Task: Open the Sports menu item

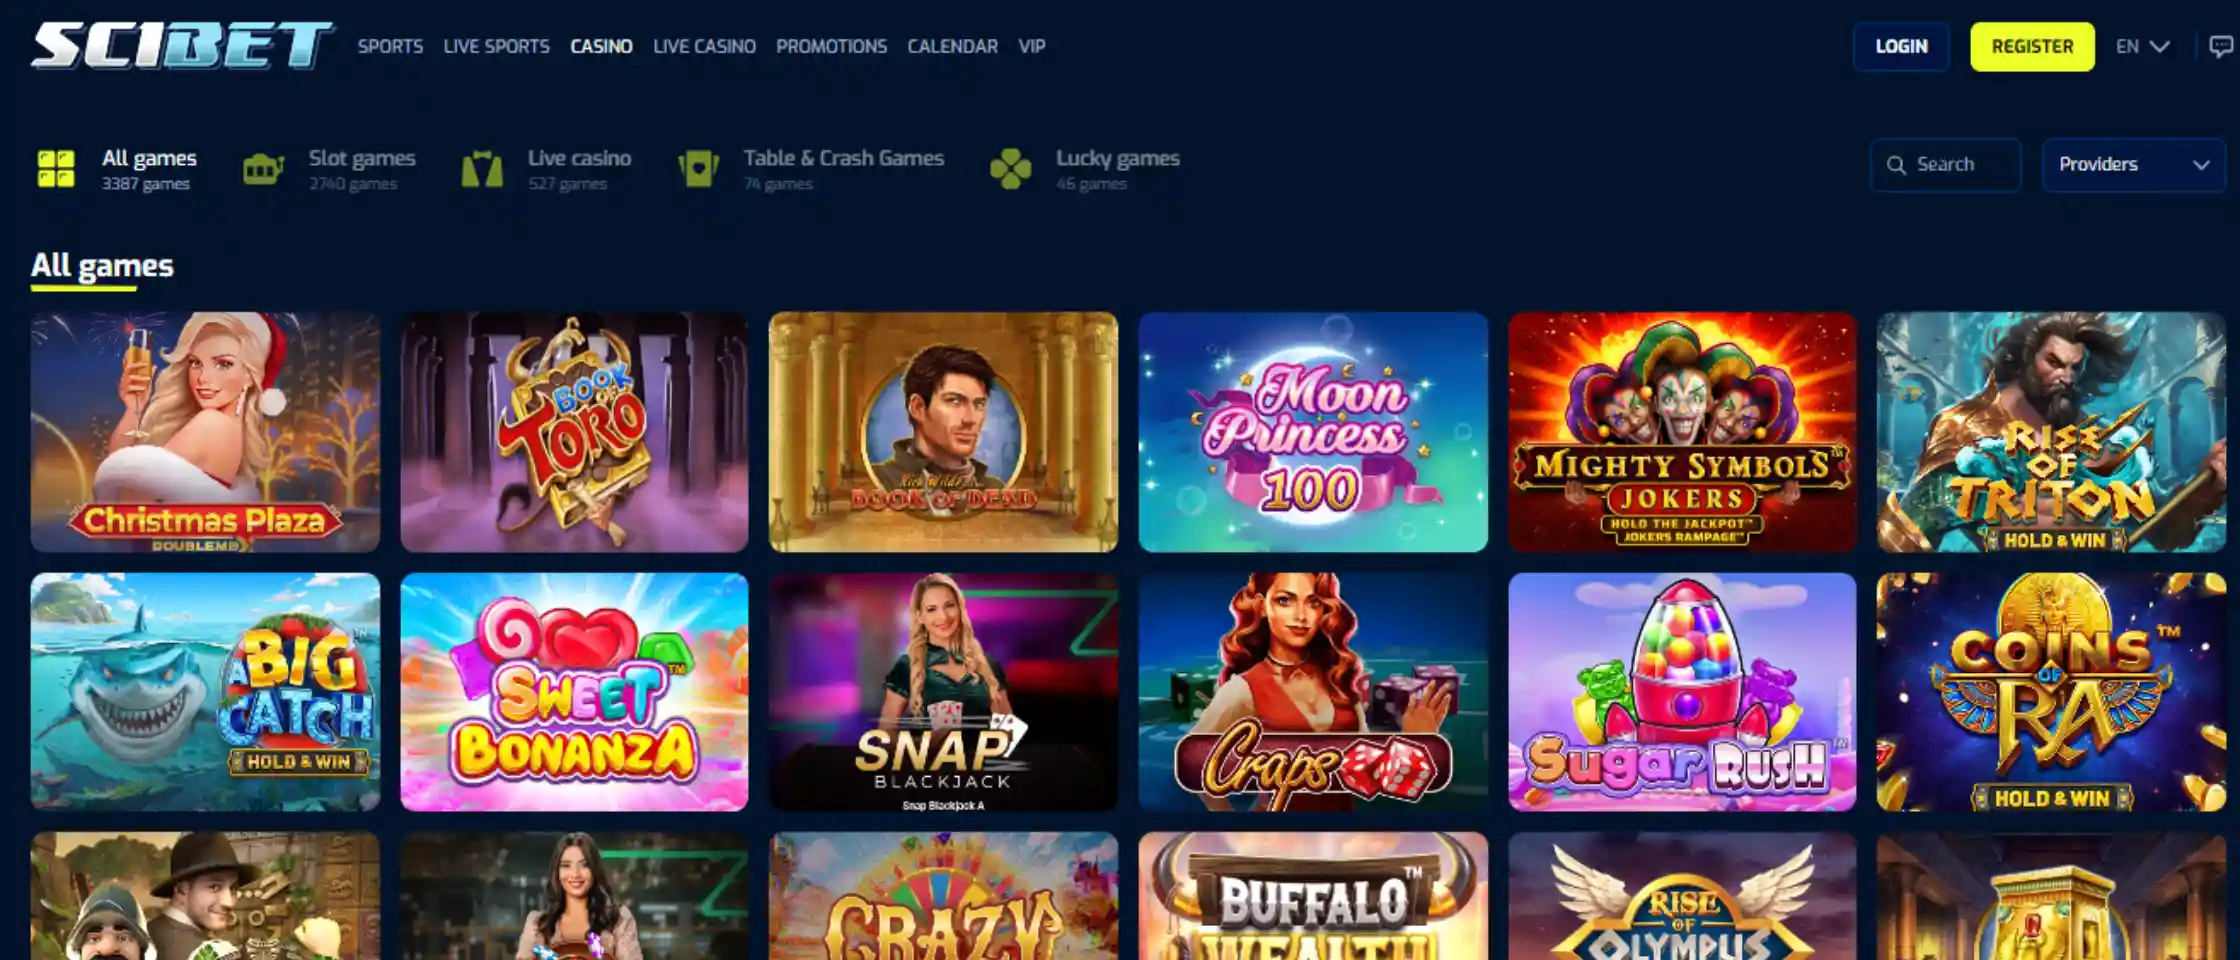Action: tap(390, 46)
